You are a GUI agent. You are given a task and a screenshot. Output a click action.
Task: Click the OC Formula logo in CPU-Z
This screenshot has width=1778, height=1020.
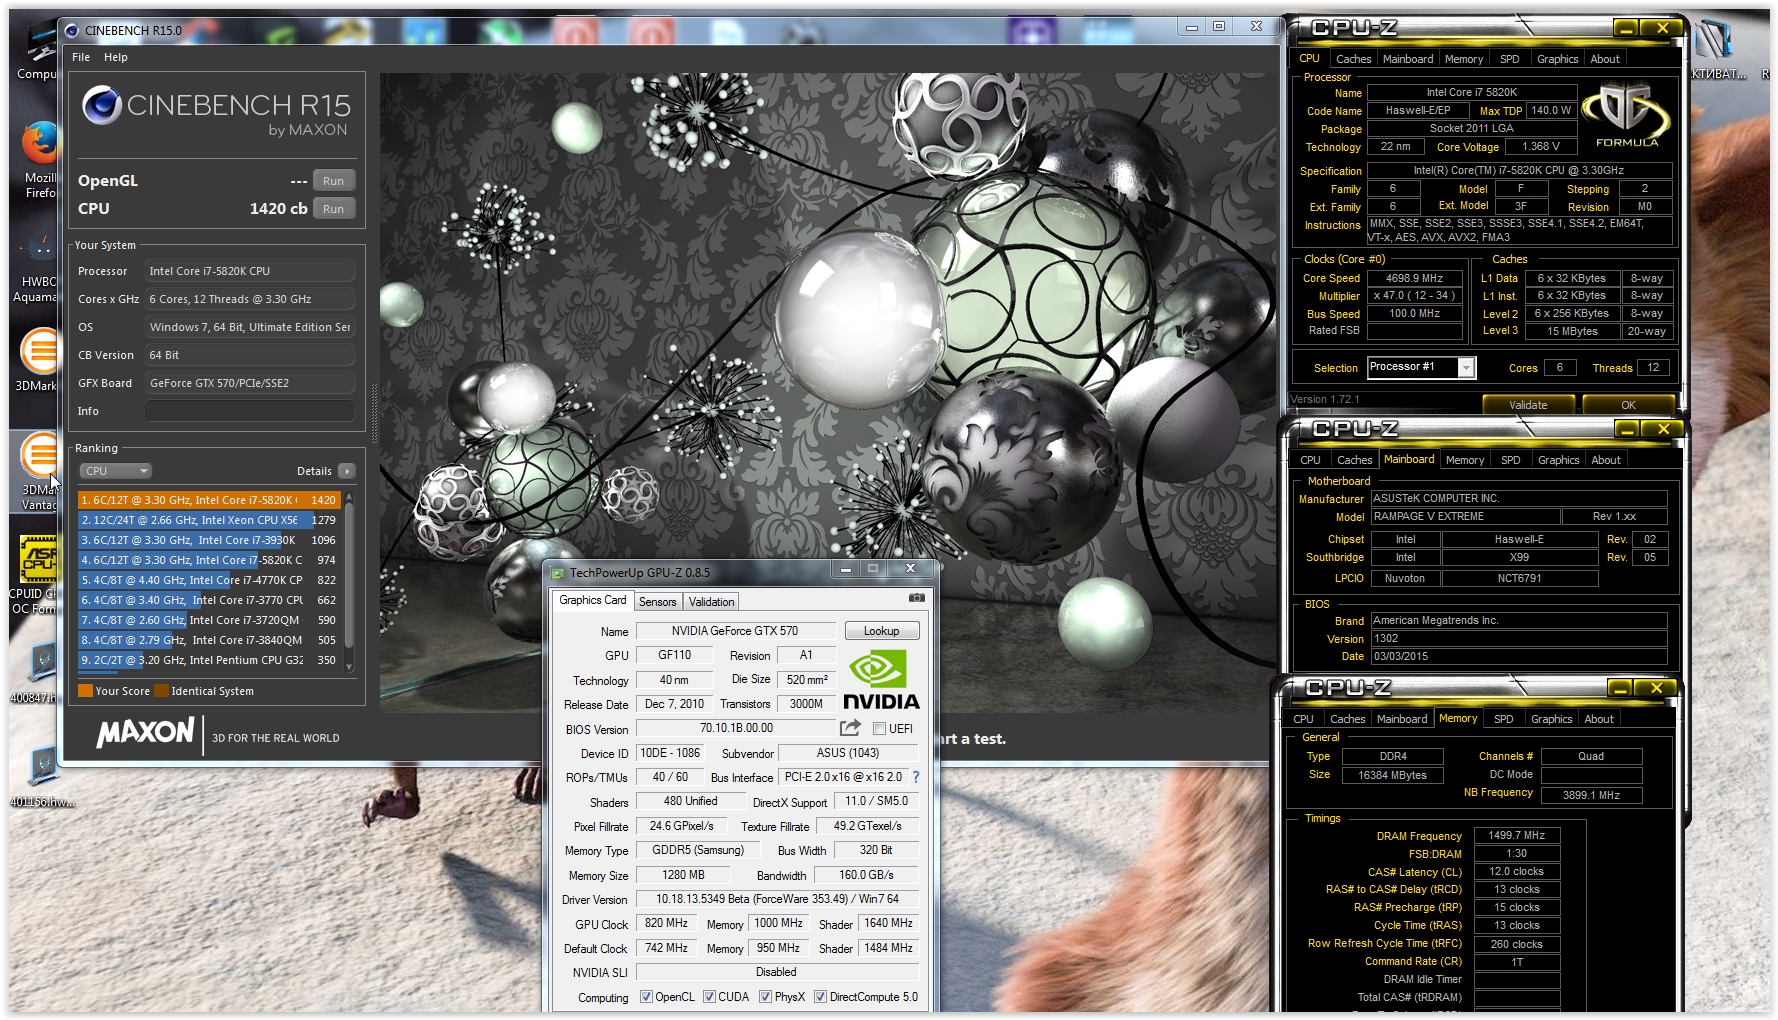point(1626,116)
